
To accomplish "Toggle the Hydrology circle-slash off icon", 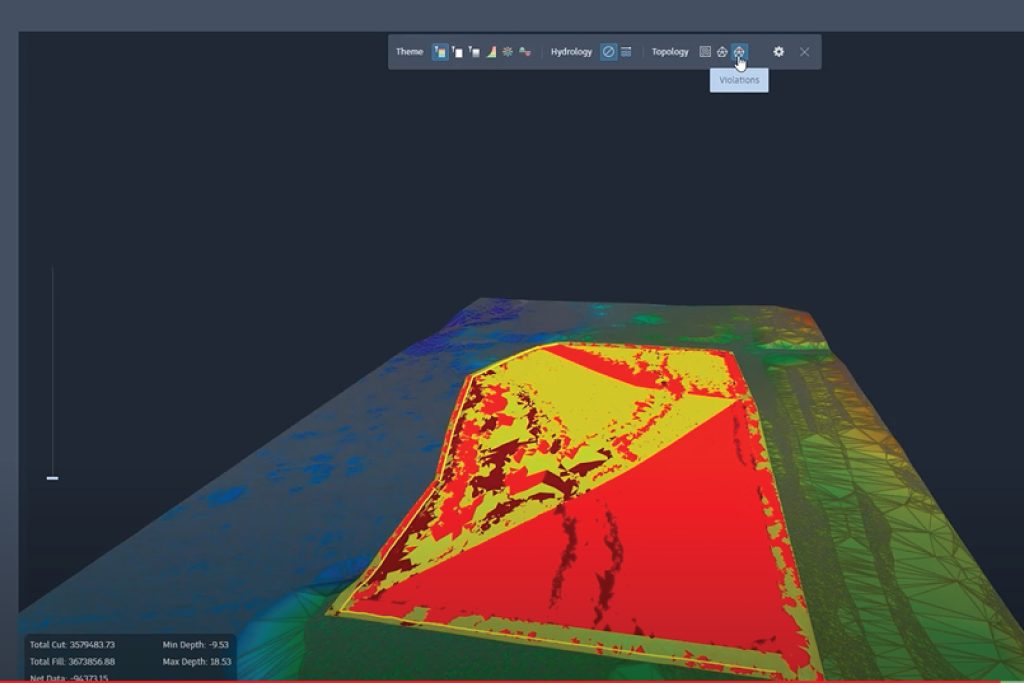I will (608, 52).
